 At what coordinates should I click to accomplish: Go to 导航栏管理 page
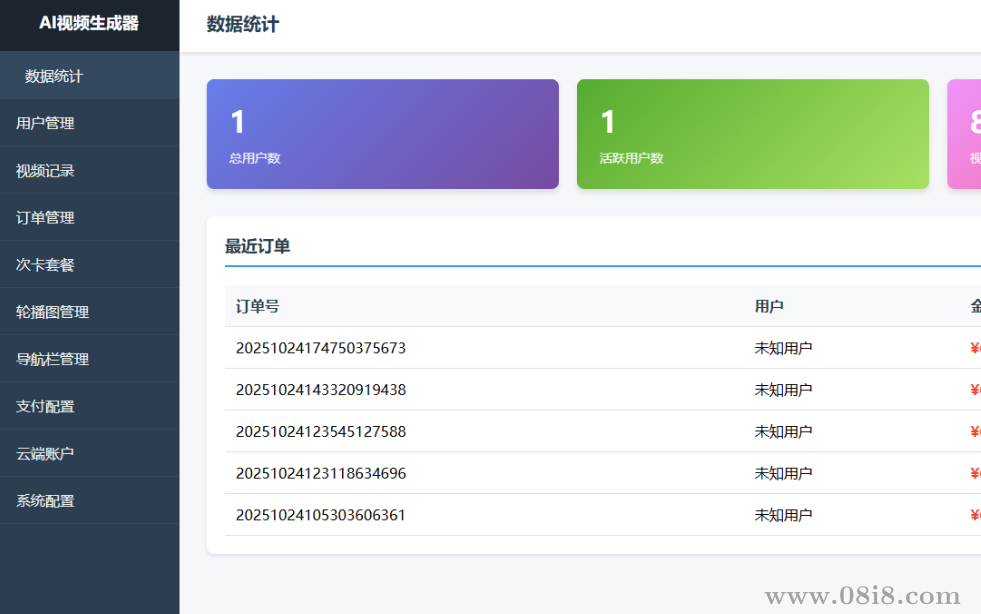(51, 358)
